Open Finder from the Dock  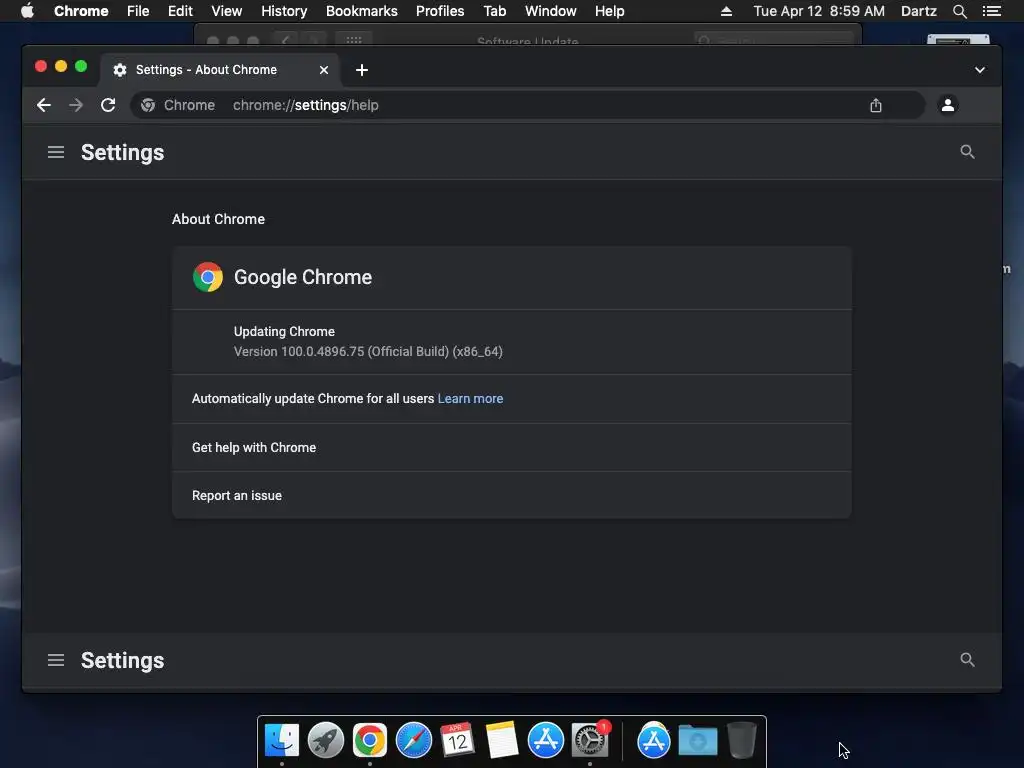pos(282,741)
